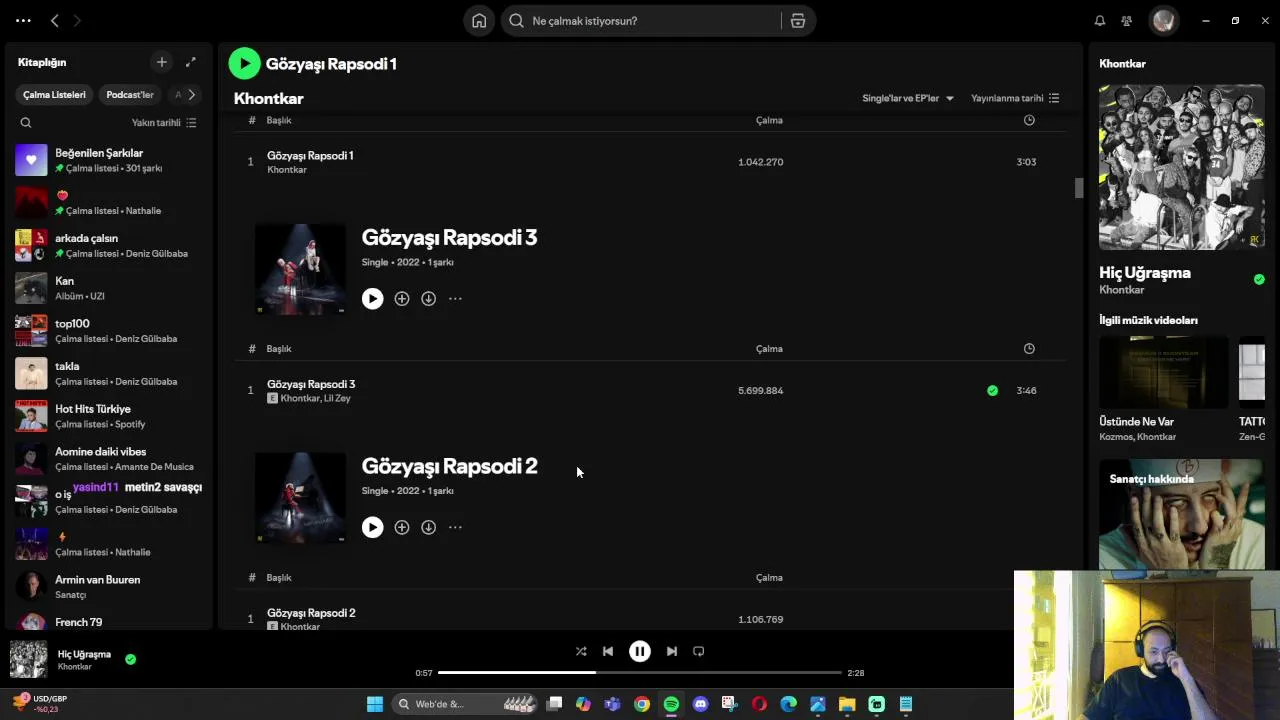Open Microsoft Teams from the taskbar
Viewport: 1280px width, 720px height.
click(612, 704)
